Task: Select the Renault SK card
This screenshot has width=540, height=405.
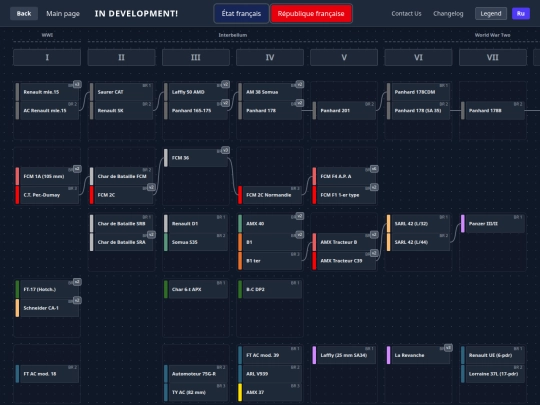Action: [121, 111]
